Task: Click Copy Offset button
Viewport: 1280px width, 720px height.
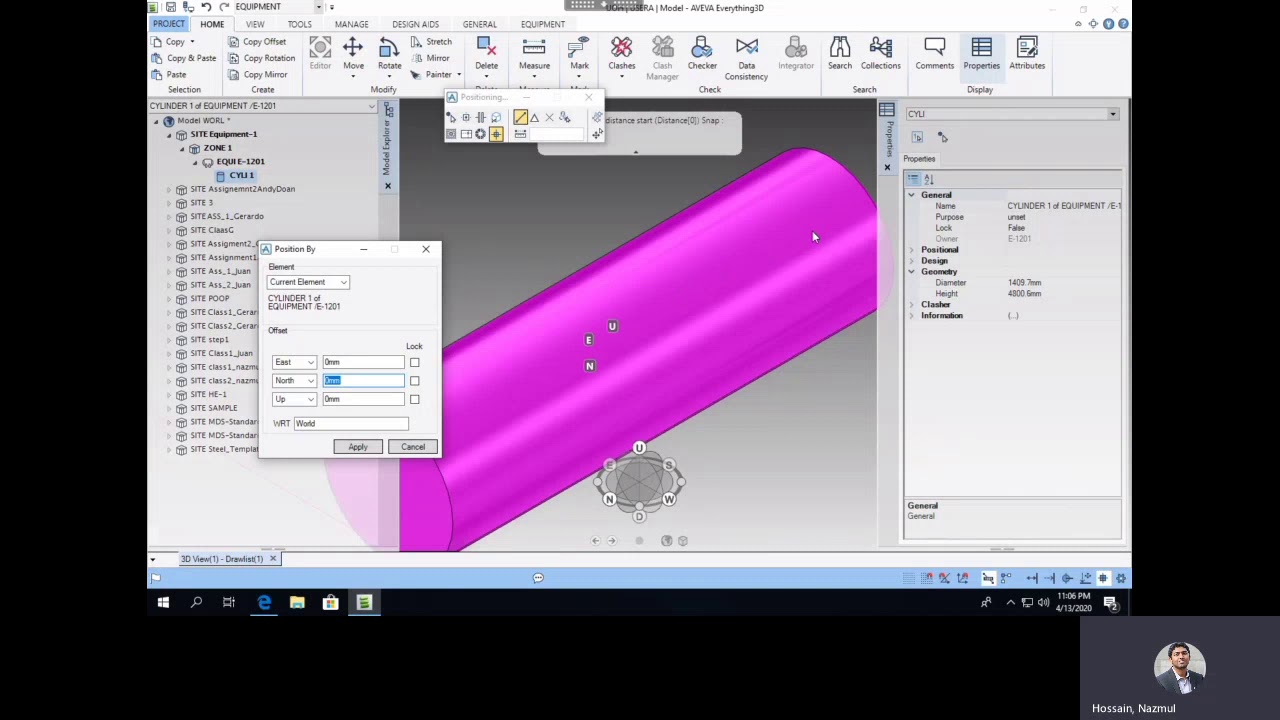Action: pos(256,42)
